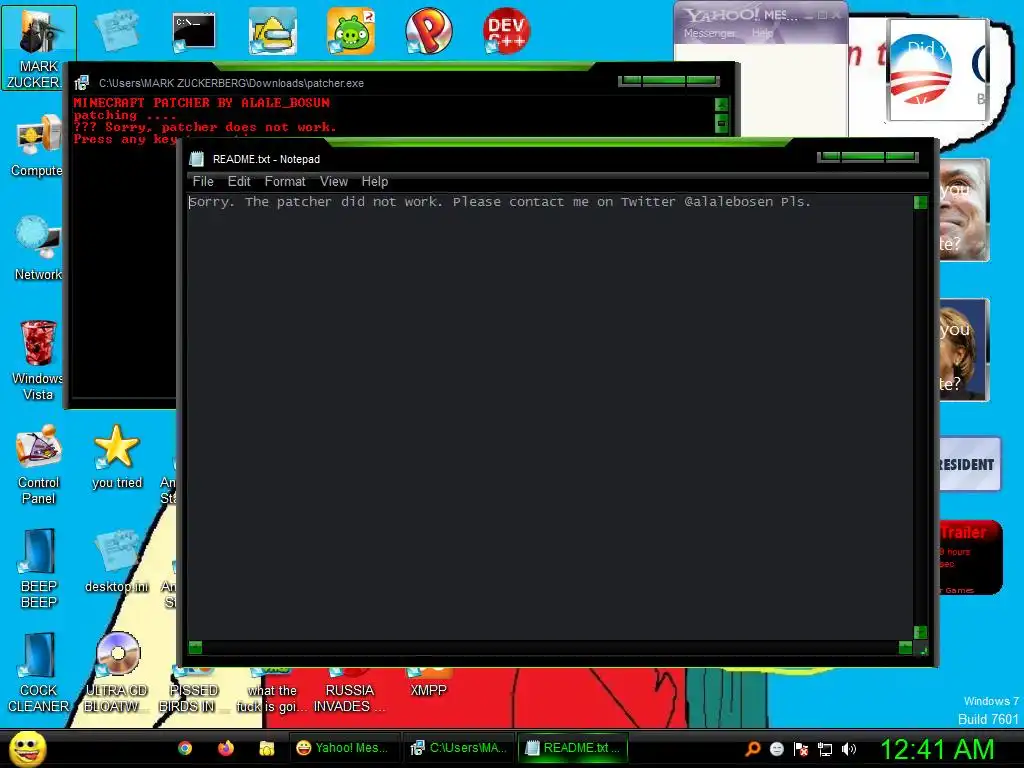The width and height of the screenshot is (1024, 768).
Task: Click Notepad horizontal scrollbar left arrow
Action: [x=195, y=647]
